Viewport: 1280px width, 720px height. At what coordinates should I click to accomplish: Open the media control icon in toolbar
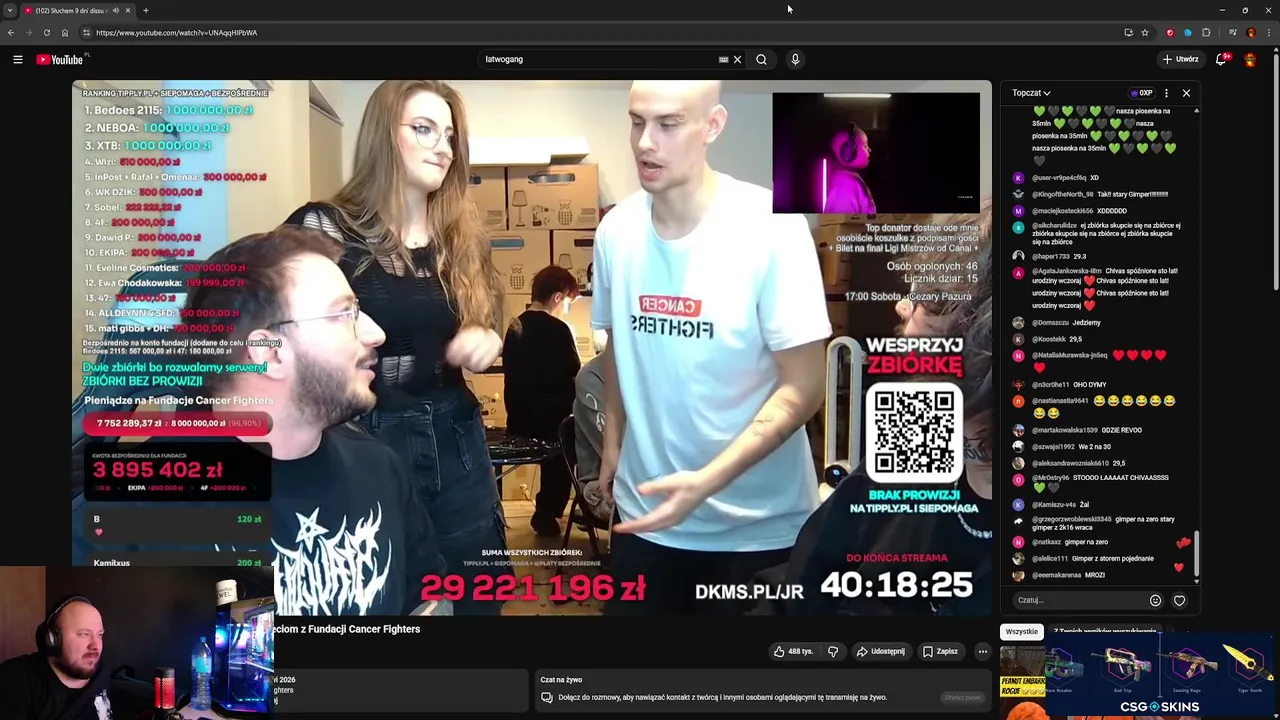click(x=1231, y=32)
